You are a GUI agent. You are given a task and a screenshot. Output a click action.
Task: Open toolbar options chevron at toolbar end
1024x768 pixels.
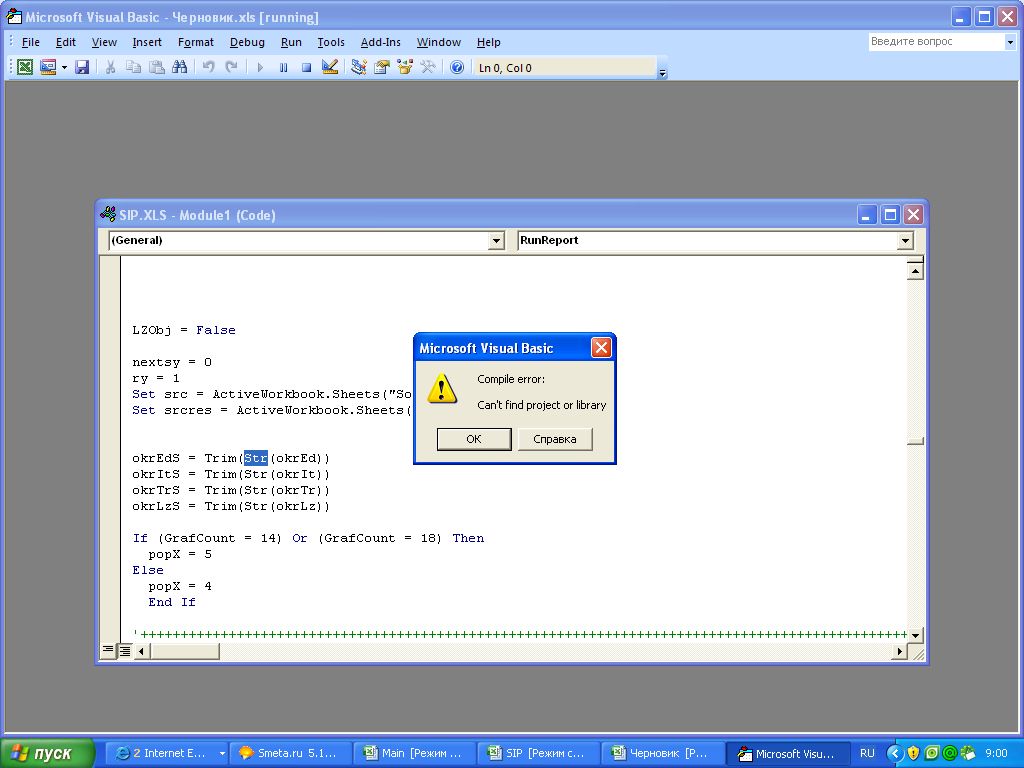(662, 73)
